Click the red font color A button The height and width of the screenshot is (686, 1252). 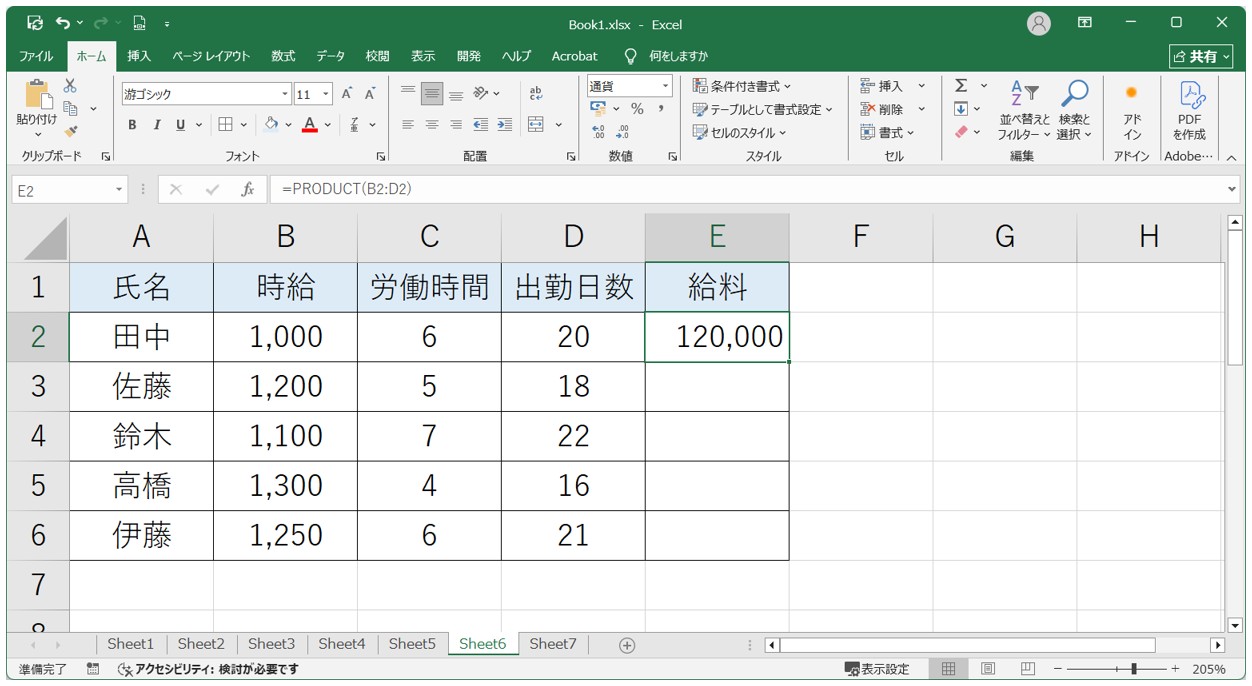click(310, 125)
